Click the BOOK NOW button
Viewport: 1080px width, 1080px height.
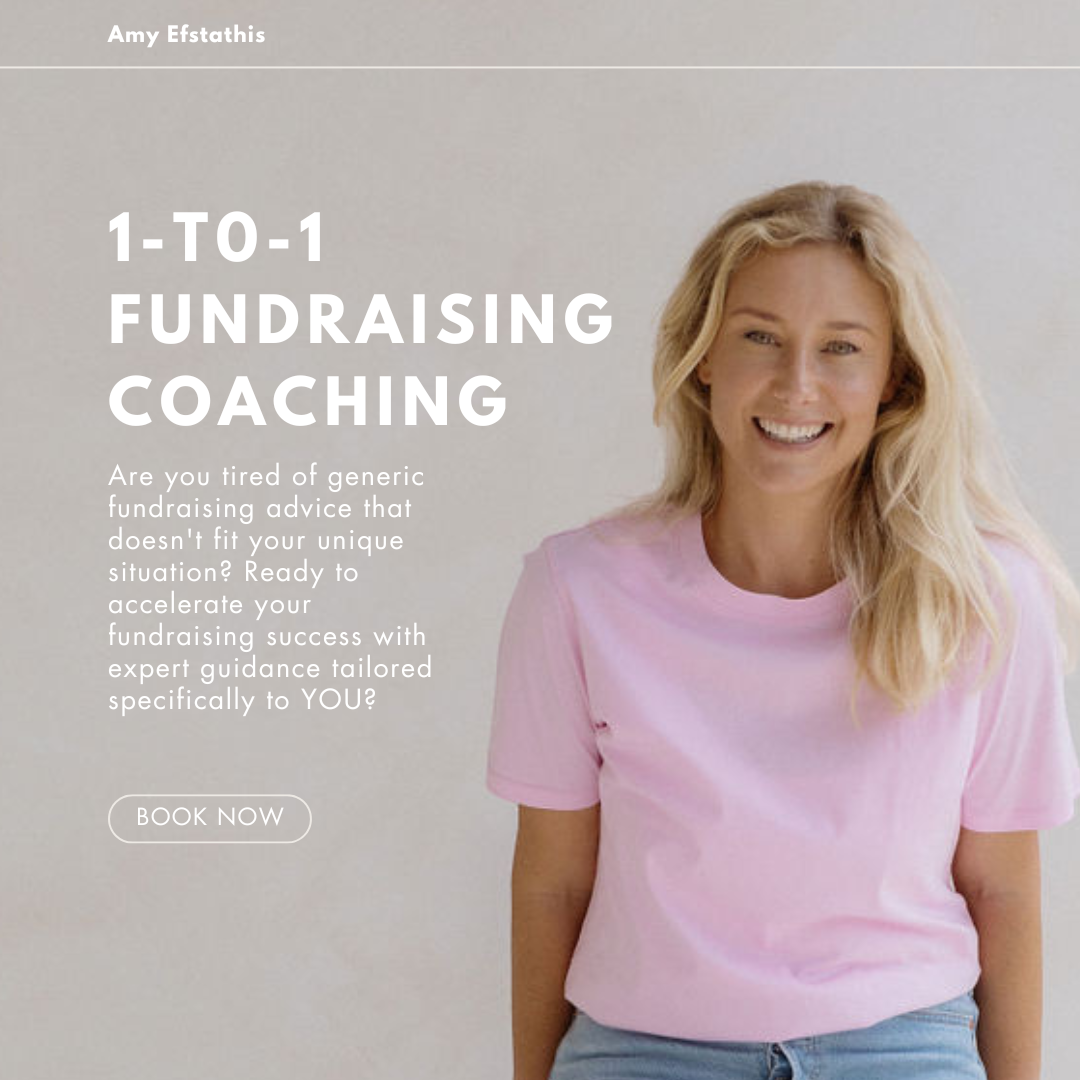[x=209, y=818]
